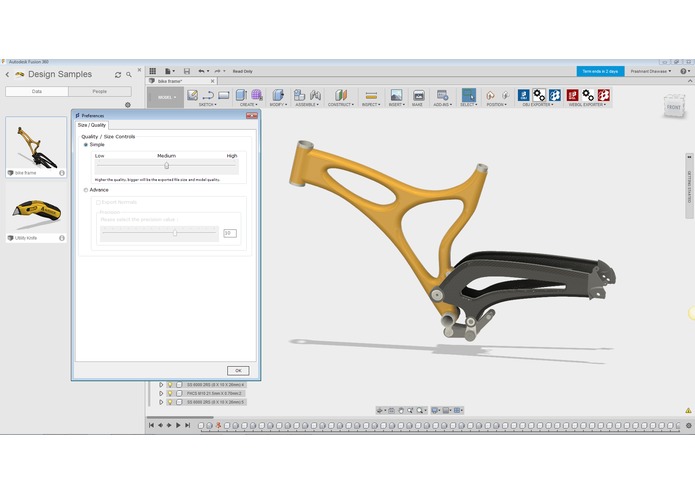The image size is (695, 494).
Task: Select the Joint icon in Assemble
Action: pos(315,95)
